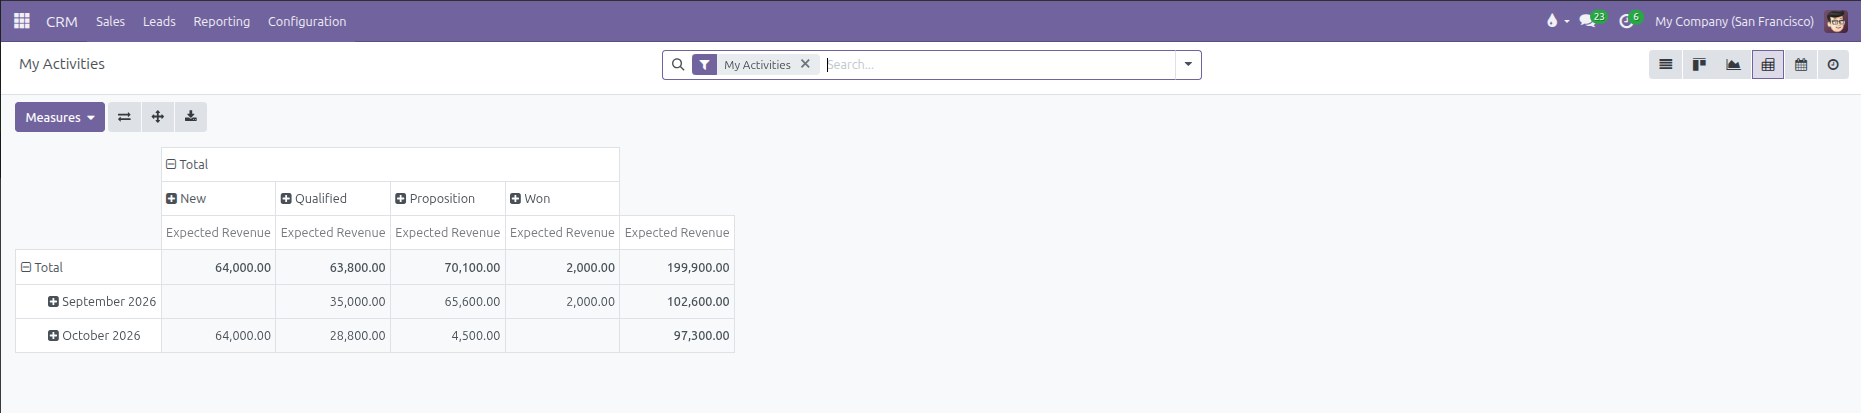
Task: Open the Measures dropdown
Action: coord(60,117)
